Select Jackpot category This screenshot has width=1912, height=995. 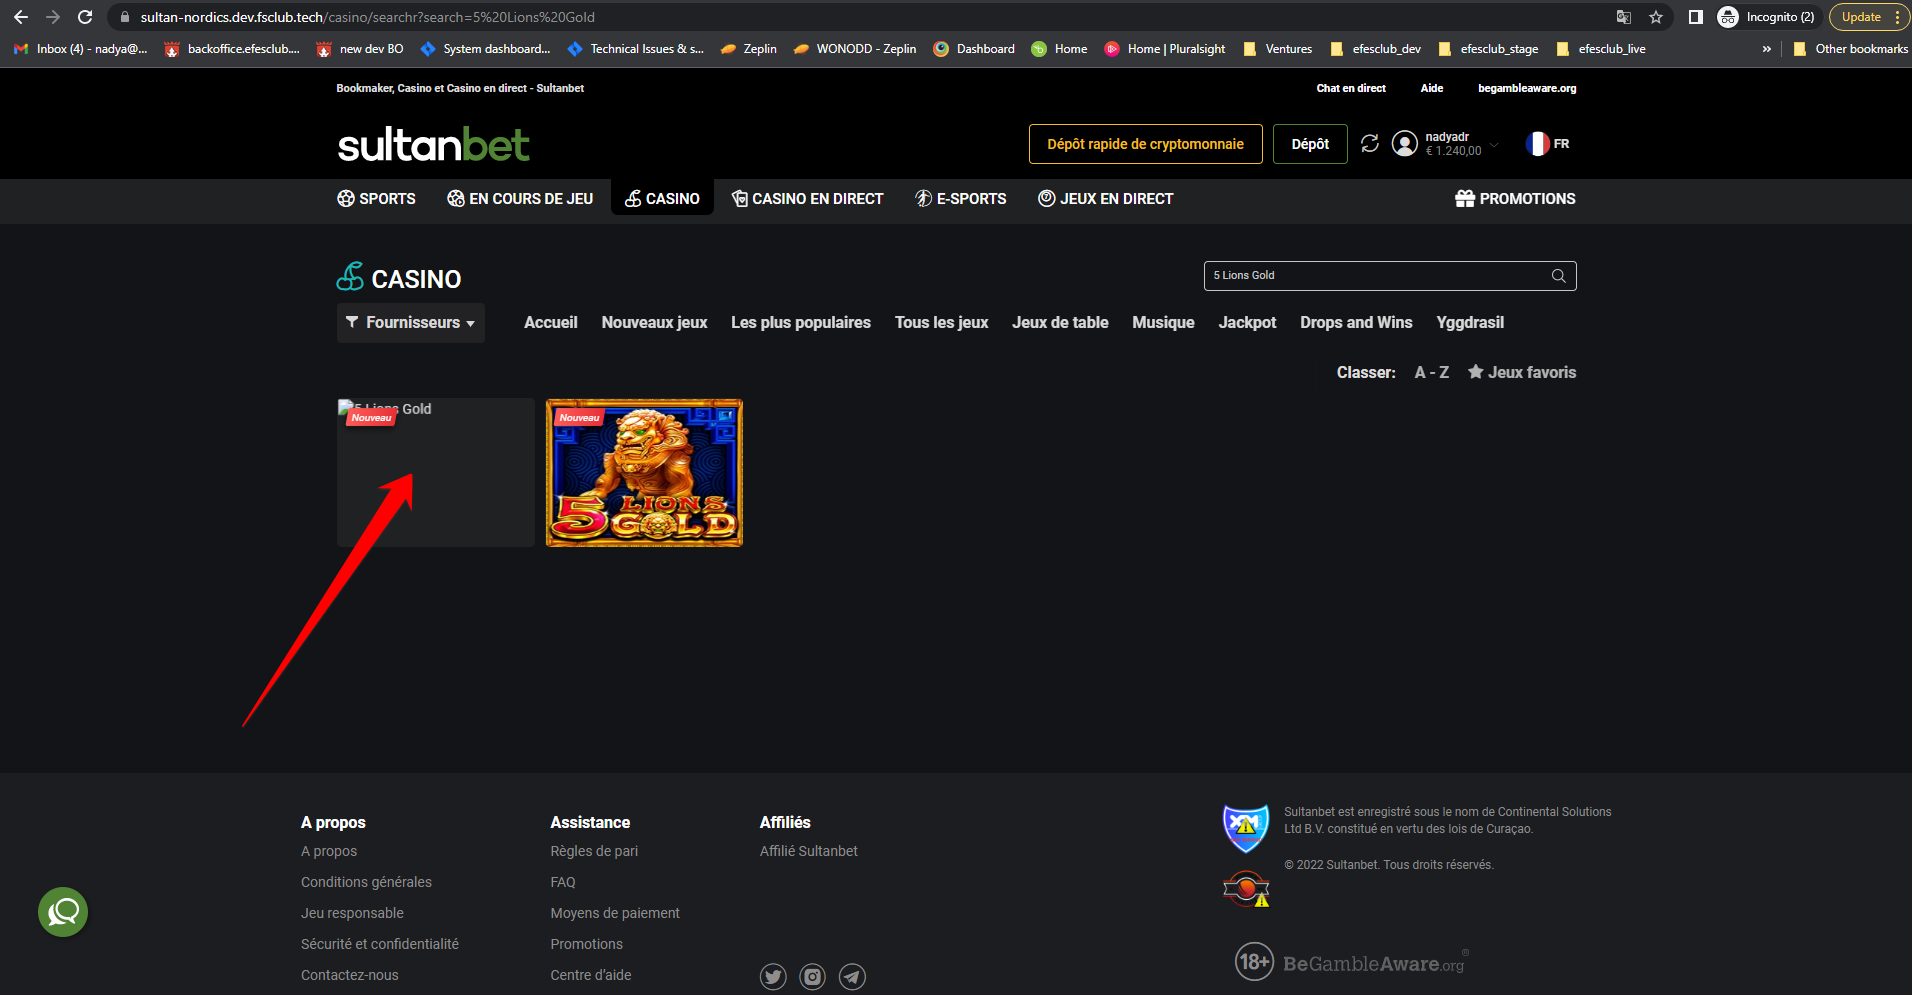(x=1247, y=323)
